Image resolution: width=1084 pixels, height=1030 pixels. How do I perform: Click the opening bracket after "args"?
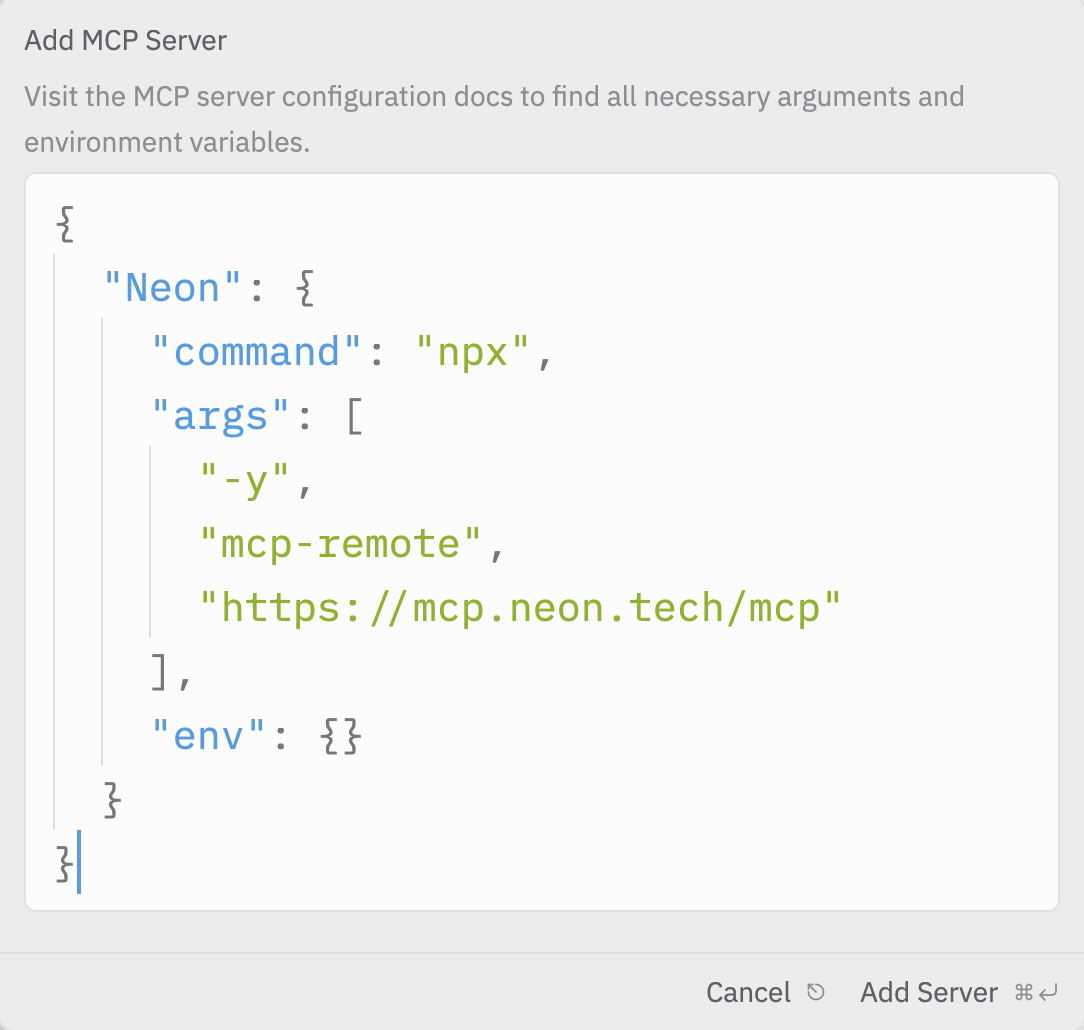354,415
